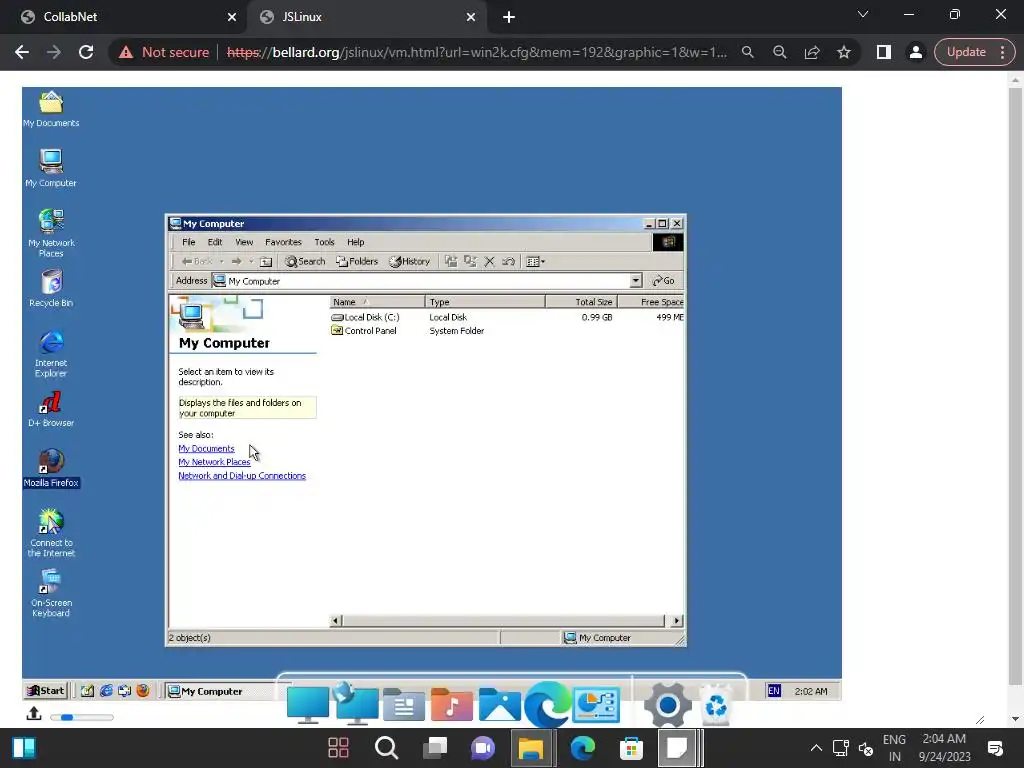Select Control Panel item
Image resolution: width=1024 pixels, height=768 pixels.
point(364,331)
